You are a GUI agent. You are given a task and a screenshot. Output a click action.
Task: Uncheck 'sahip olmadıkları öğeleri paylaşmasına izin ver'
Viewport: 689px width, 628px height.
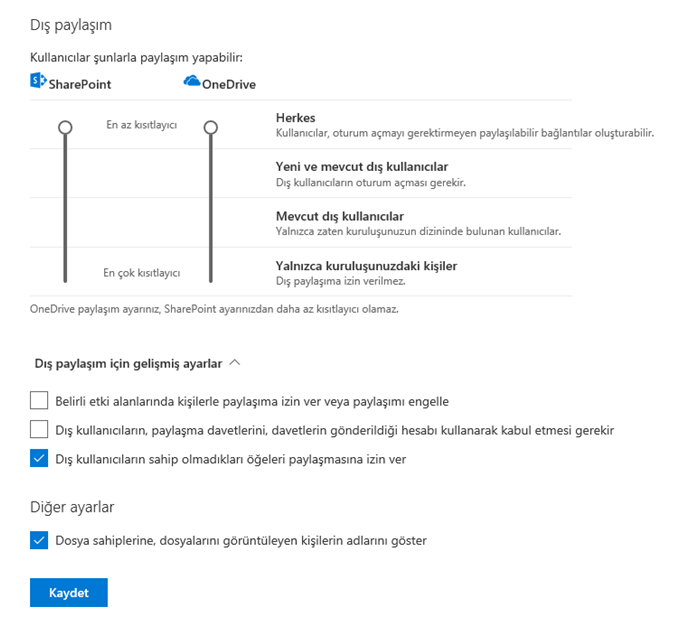[39, 458]
